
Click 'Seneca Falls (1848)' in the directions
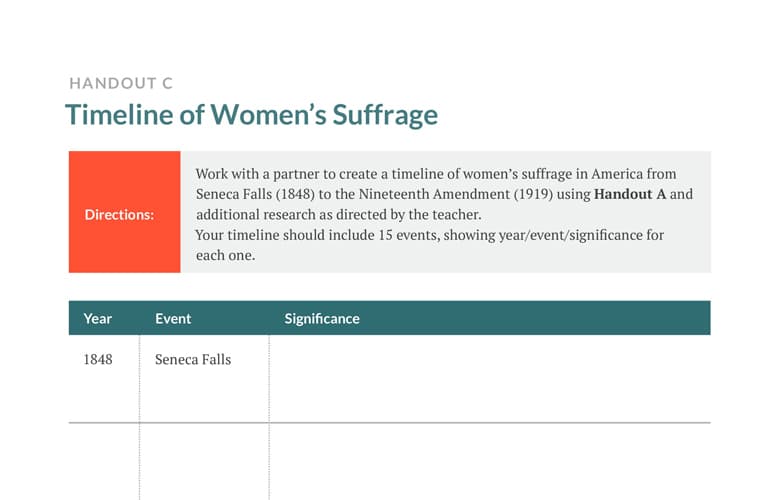point(255,194)
